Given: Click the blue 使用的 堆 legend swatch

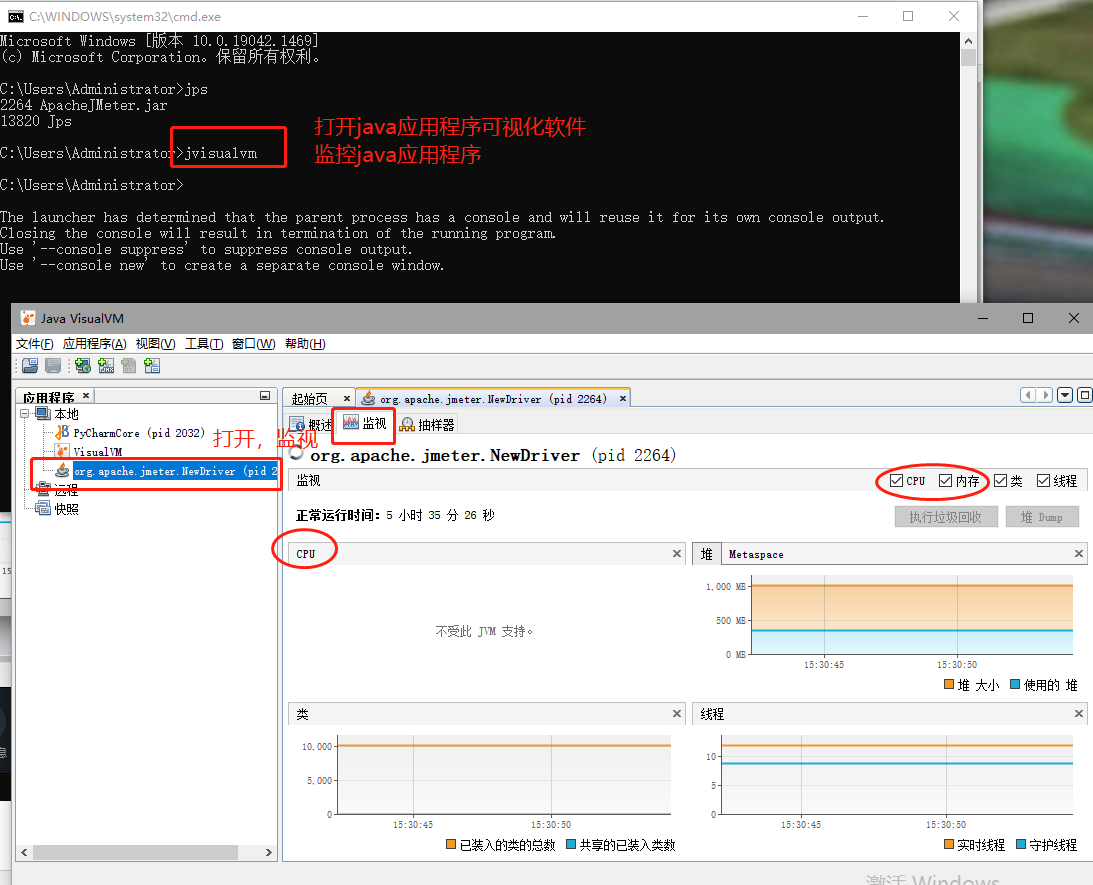Looking at the screenshot, I should coord(1015,684).
